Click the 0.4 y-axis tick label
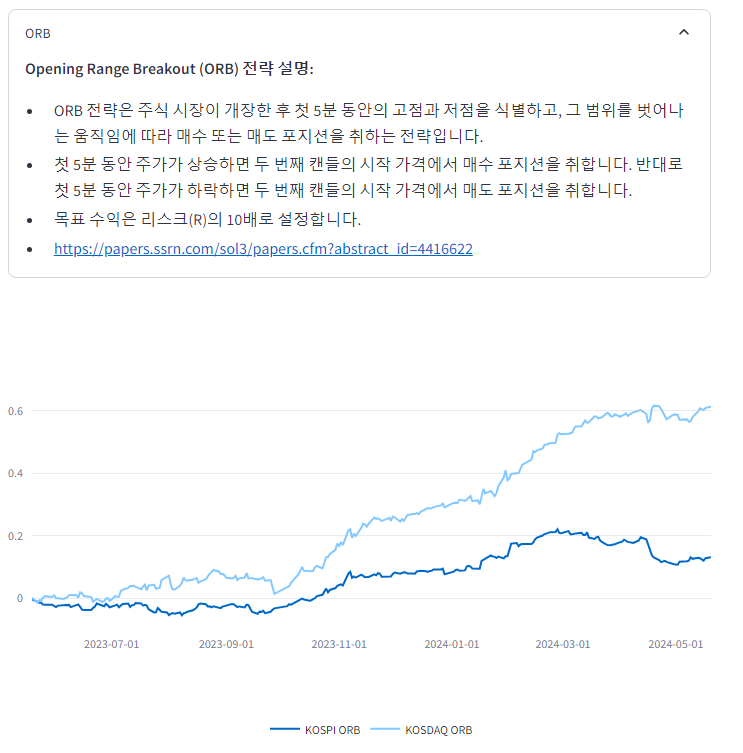743x753 pixels. click(15, 473)
